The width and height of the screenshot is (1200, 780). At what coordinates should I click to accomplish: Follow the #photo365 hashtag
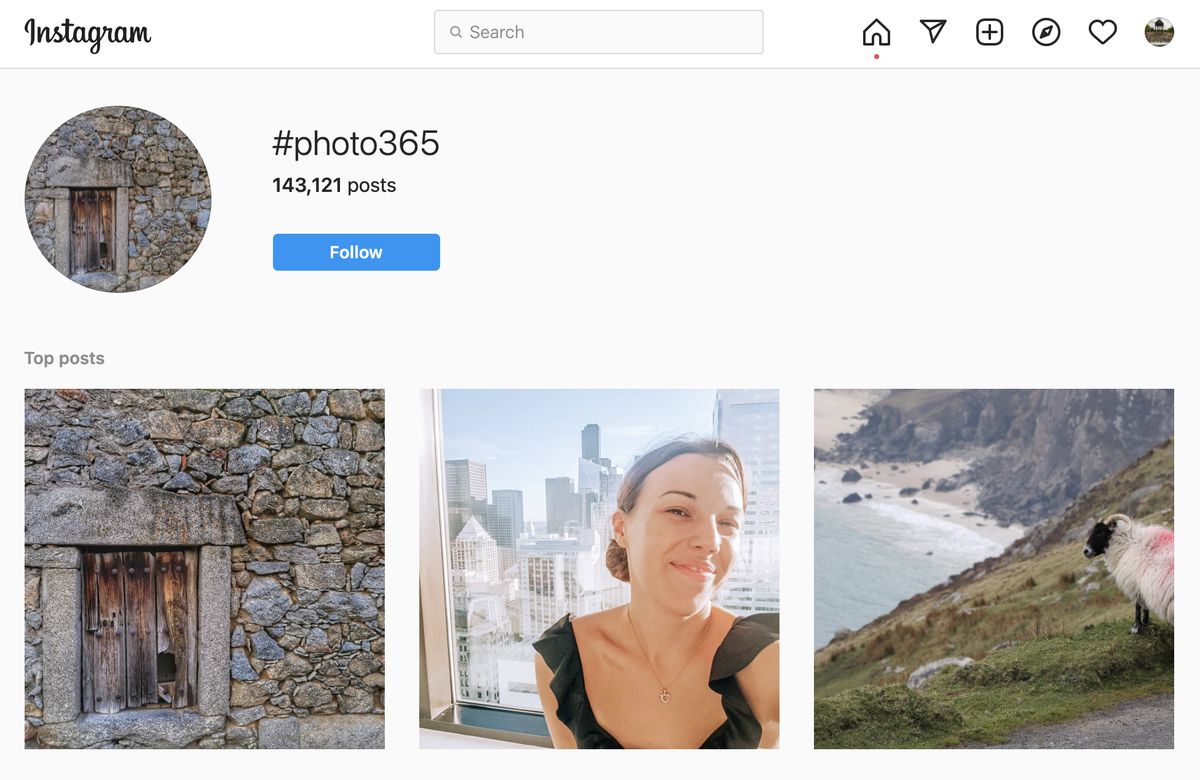356,252
